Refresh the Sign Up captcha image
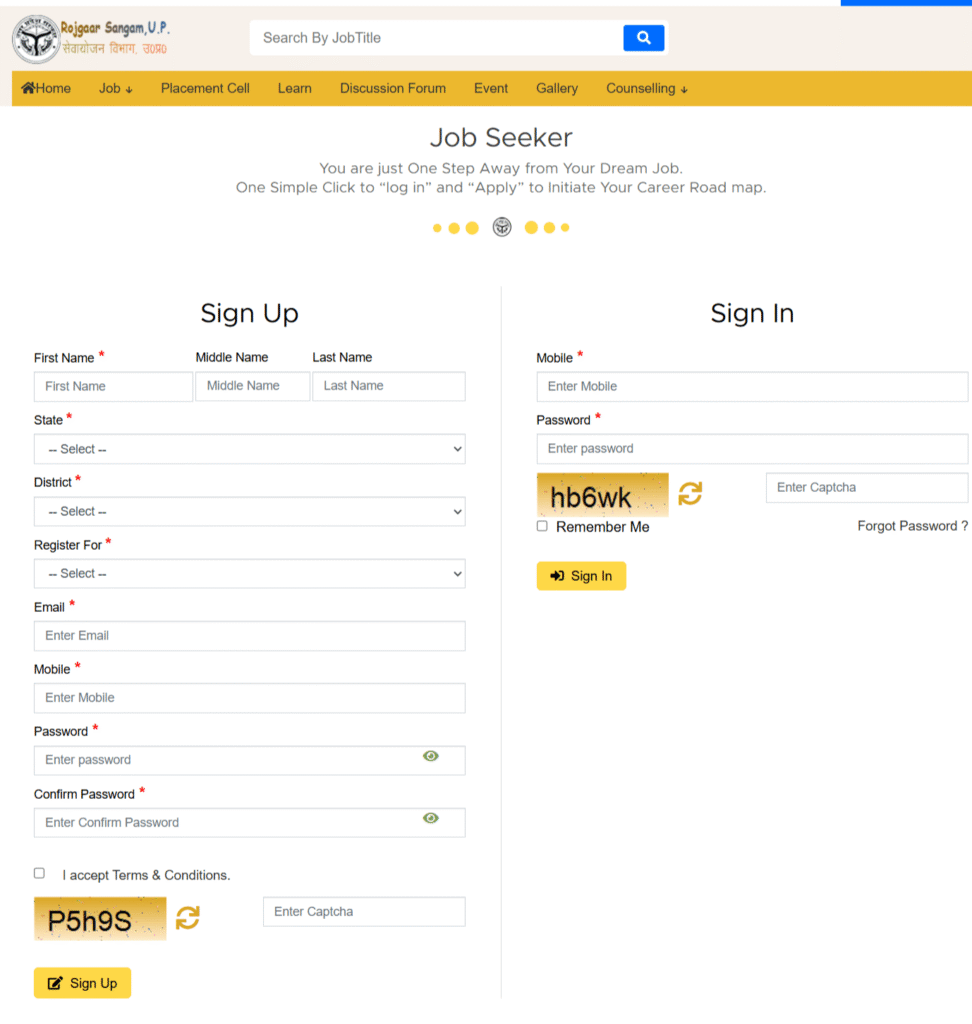The image size is (972, 1024). (x=187, y=918)
